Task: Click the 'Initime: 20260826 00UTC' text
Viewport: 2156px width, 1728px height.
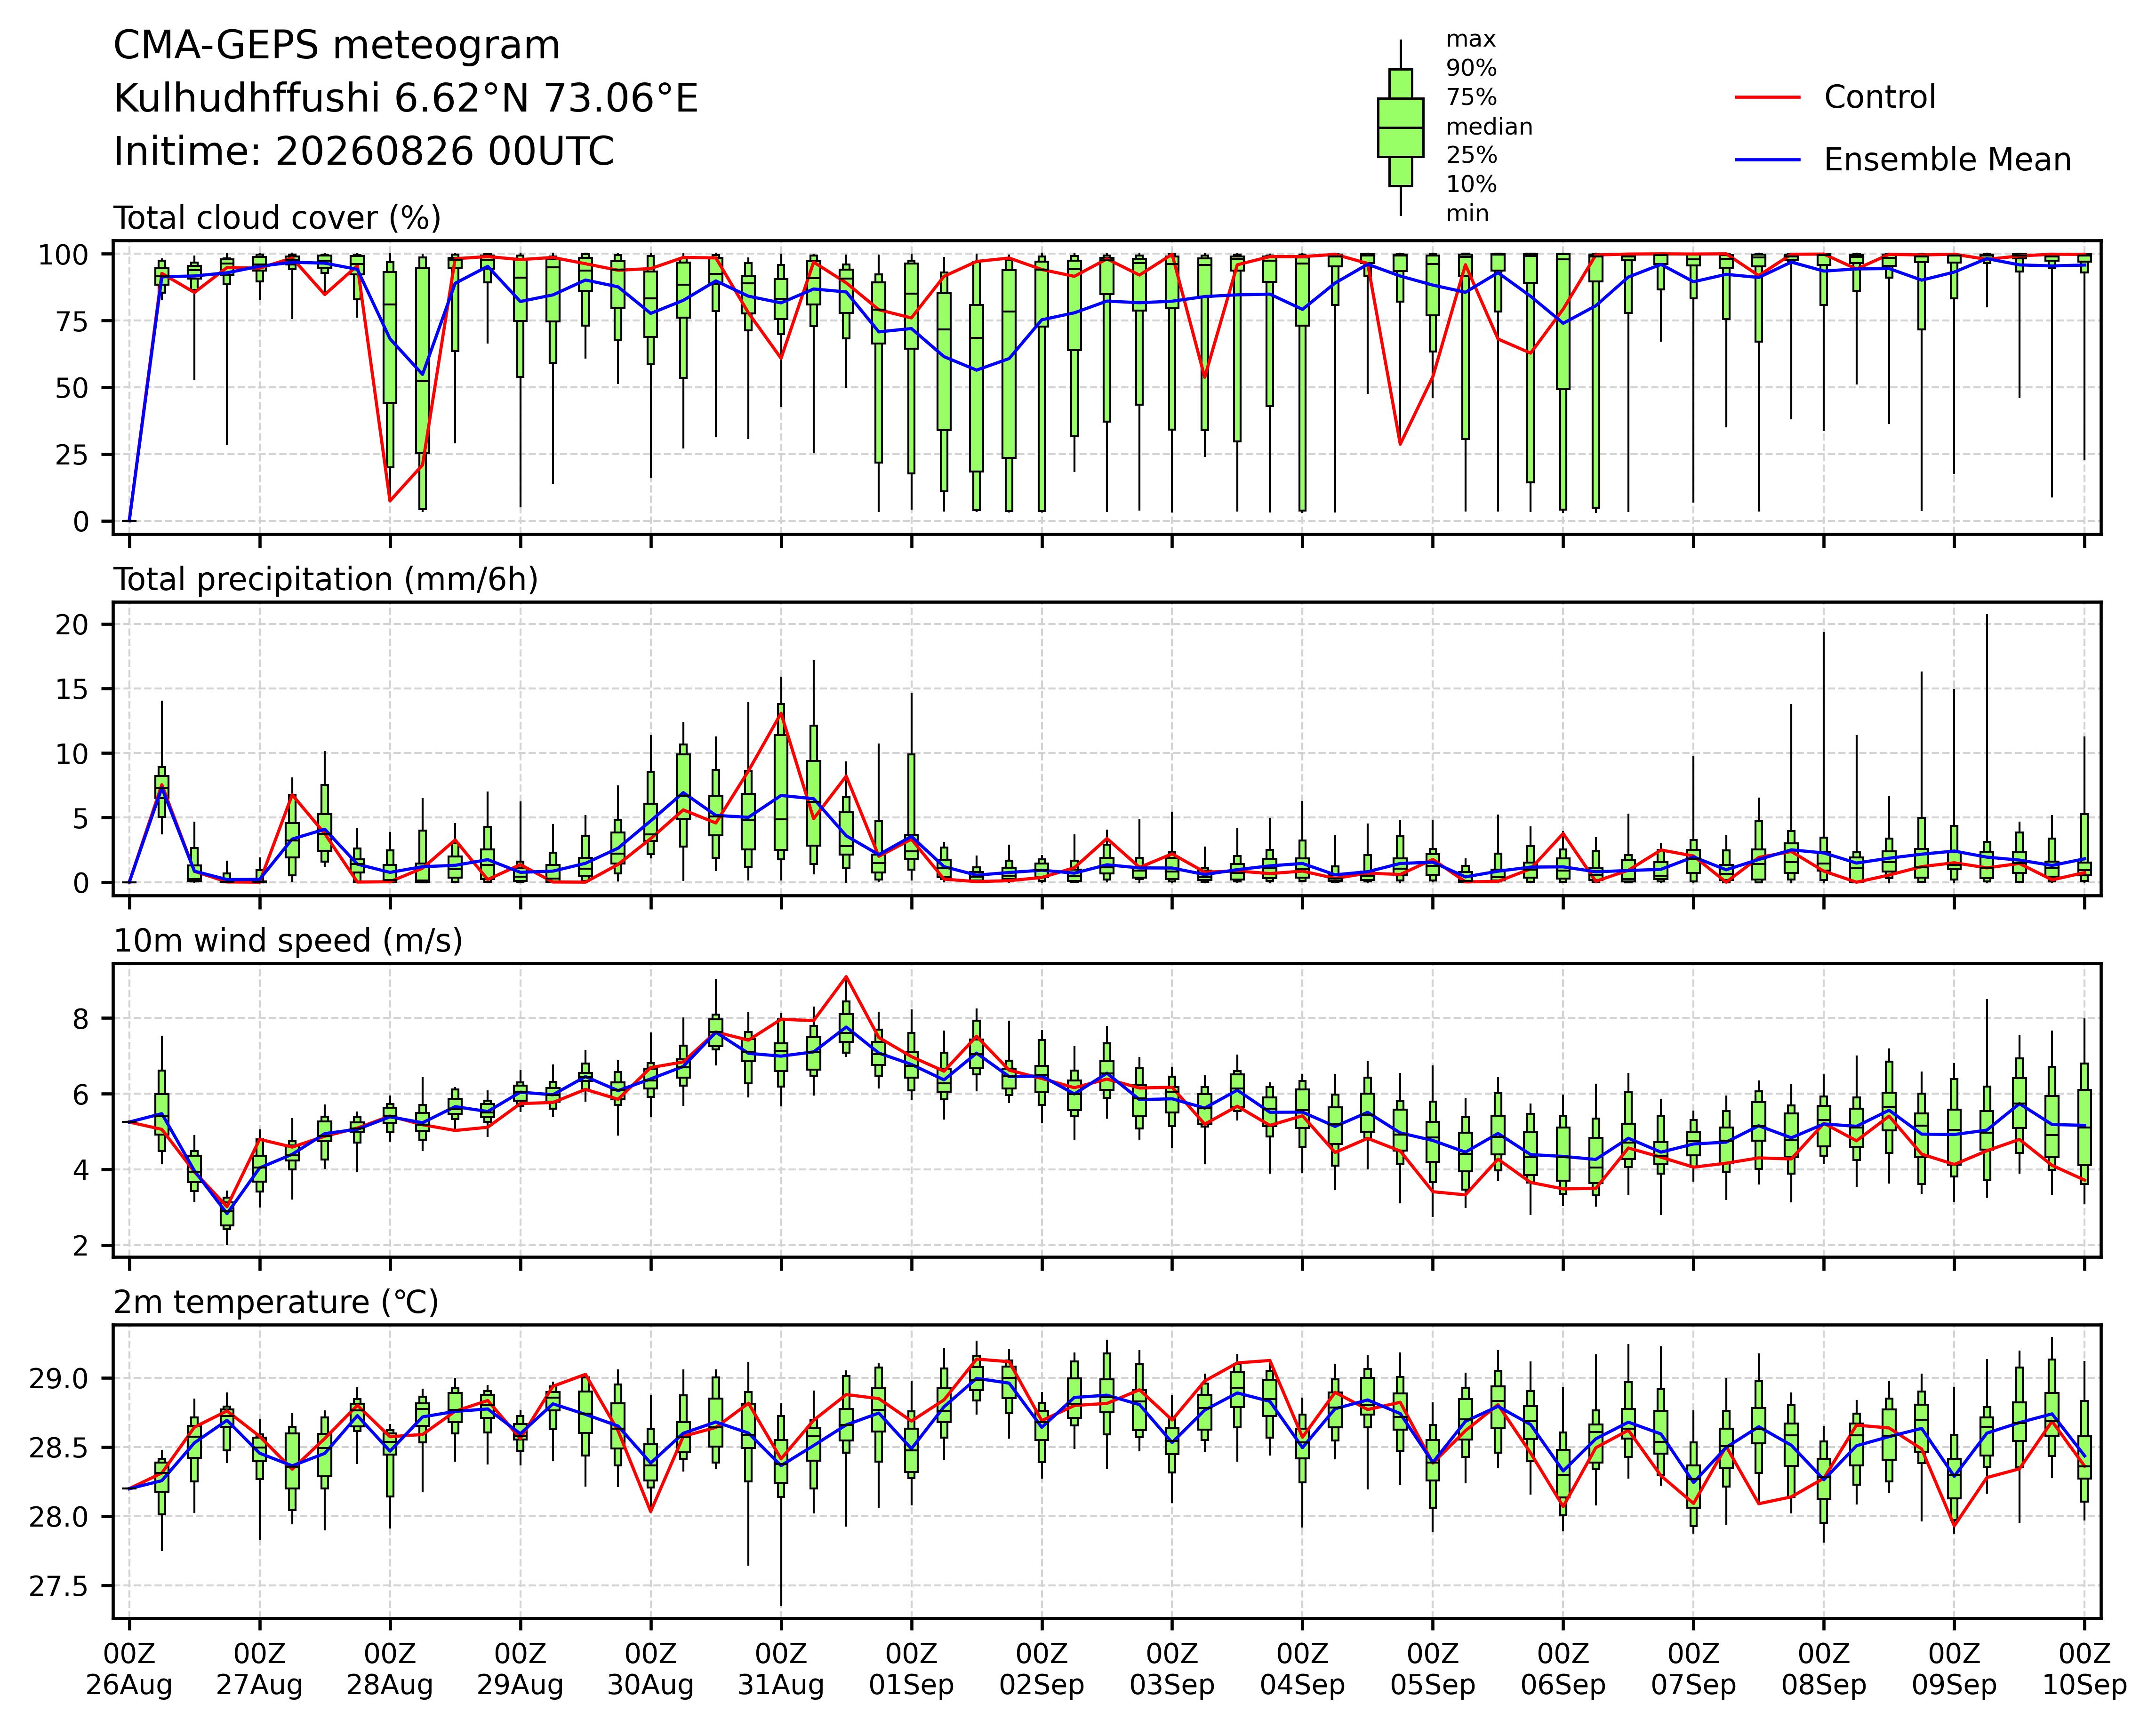Action: (364, 152)
